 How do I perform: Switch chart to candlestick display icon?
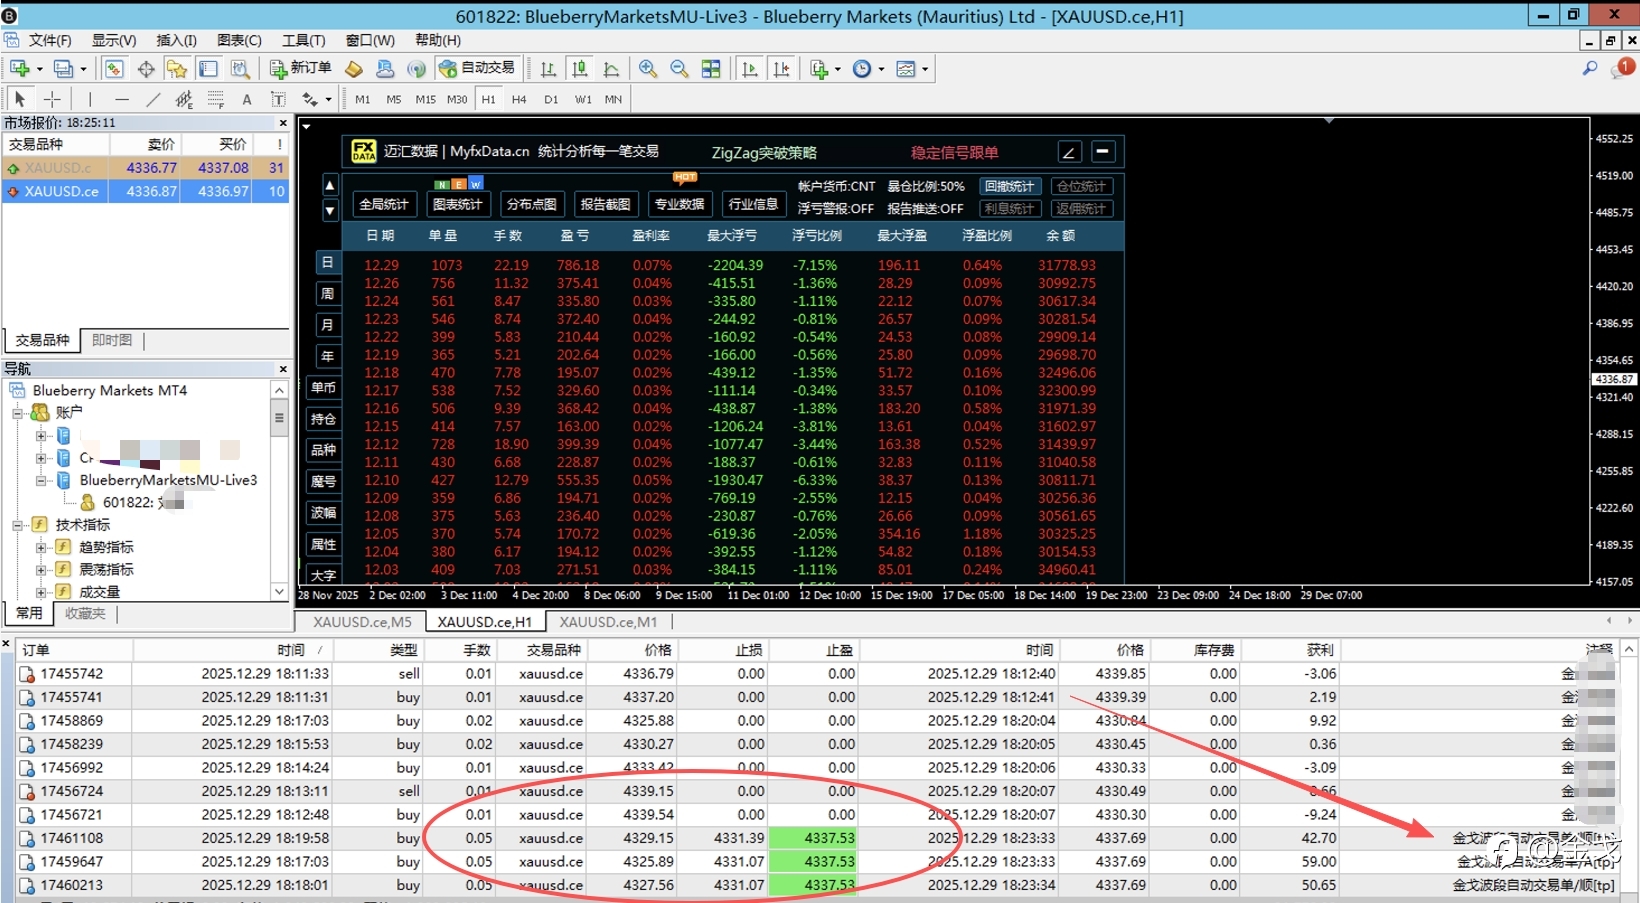click(579, 69)
